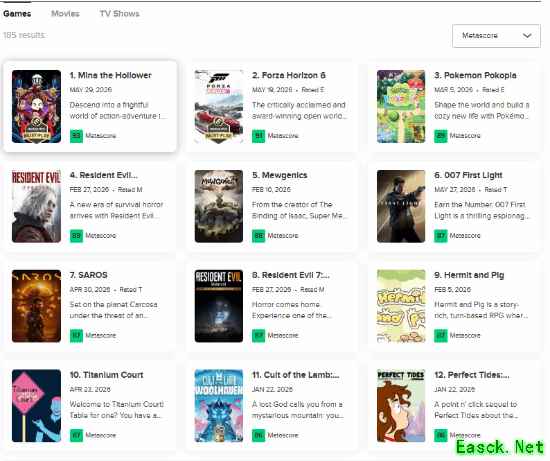Open the Metascore sort dropdown
550x461 pixels.
496,36
